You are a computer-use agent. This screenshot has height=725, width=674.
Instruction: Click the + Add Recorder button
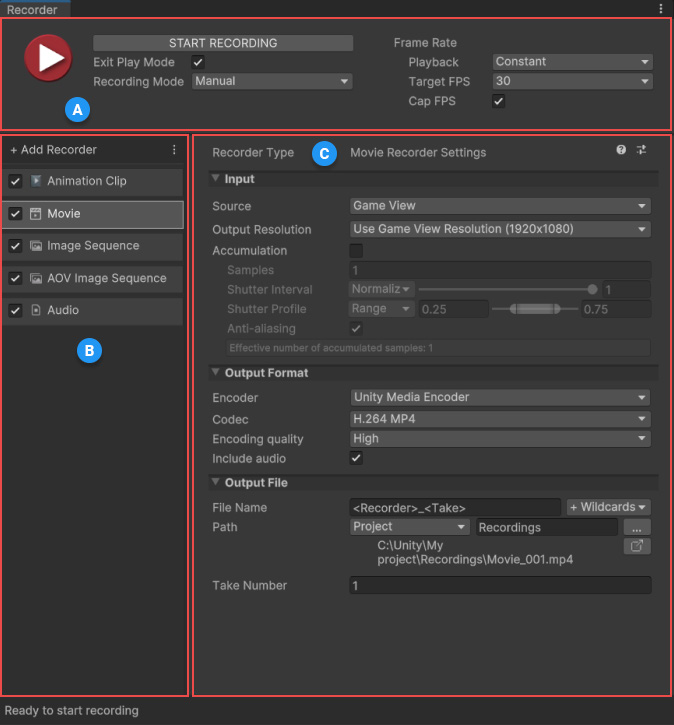(54, 150)
